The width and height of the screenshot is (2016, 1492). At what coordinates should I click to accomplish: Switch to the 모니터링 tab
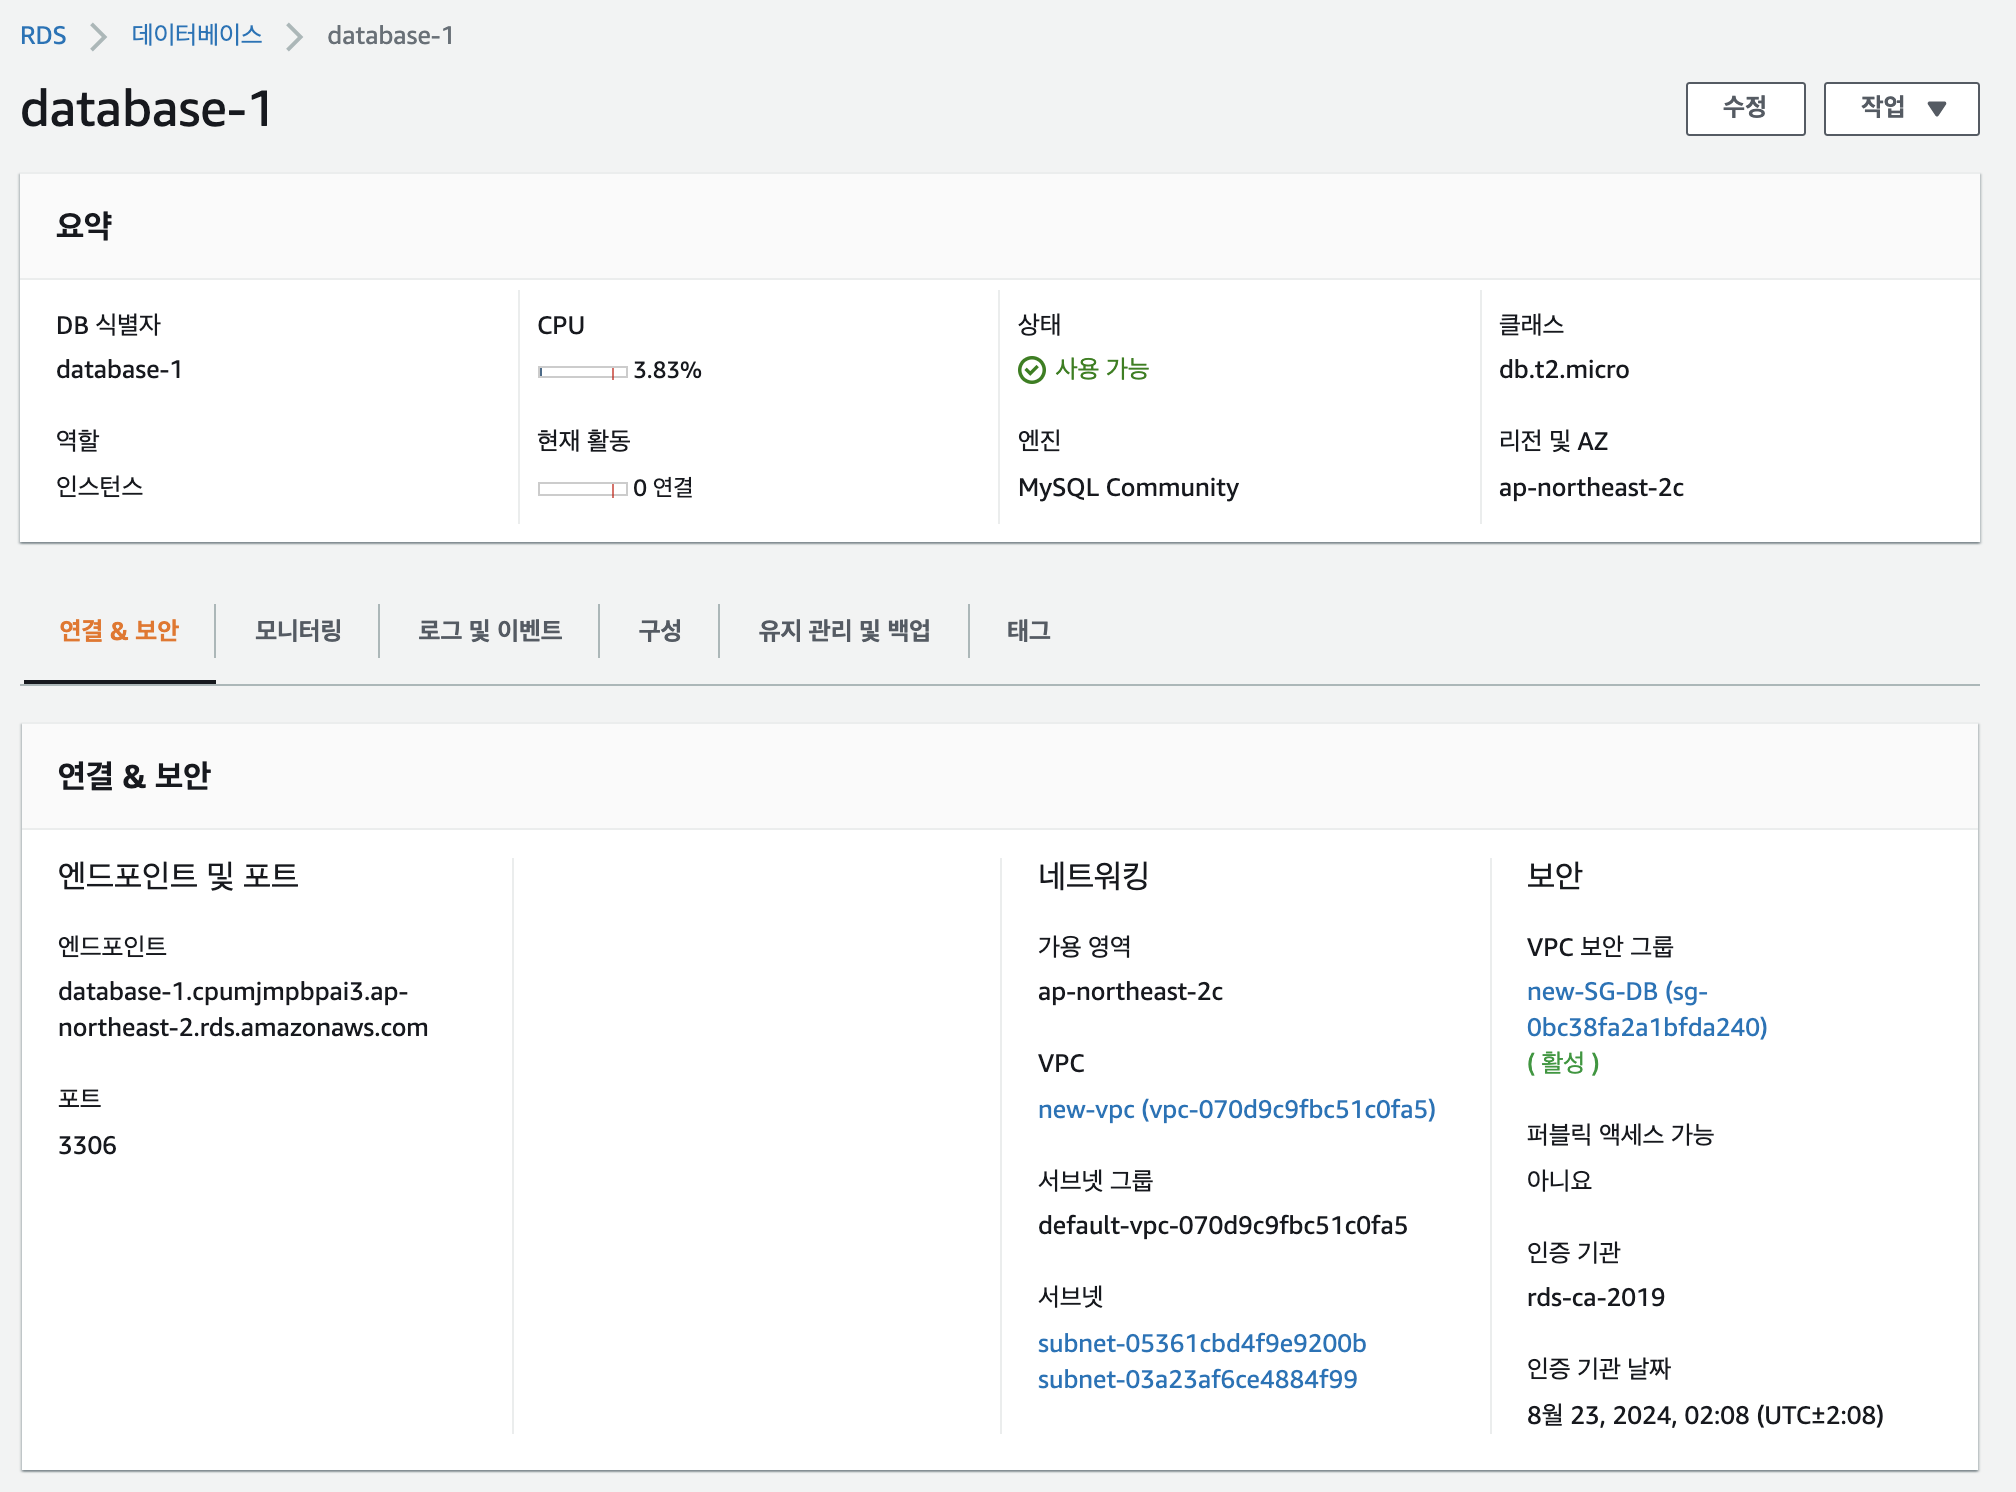point(298,630)
